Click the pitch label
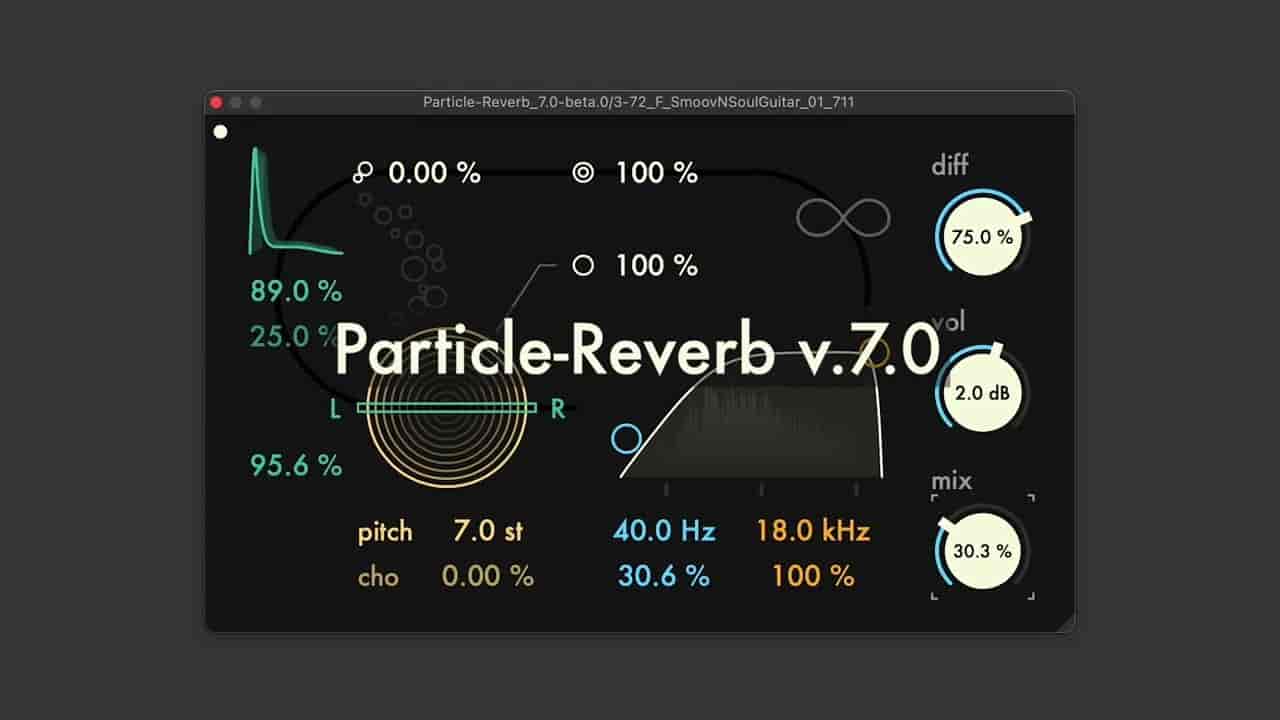The height and width of the screenshot is (720, 1280). point(385,532)
